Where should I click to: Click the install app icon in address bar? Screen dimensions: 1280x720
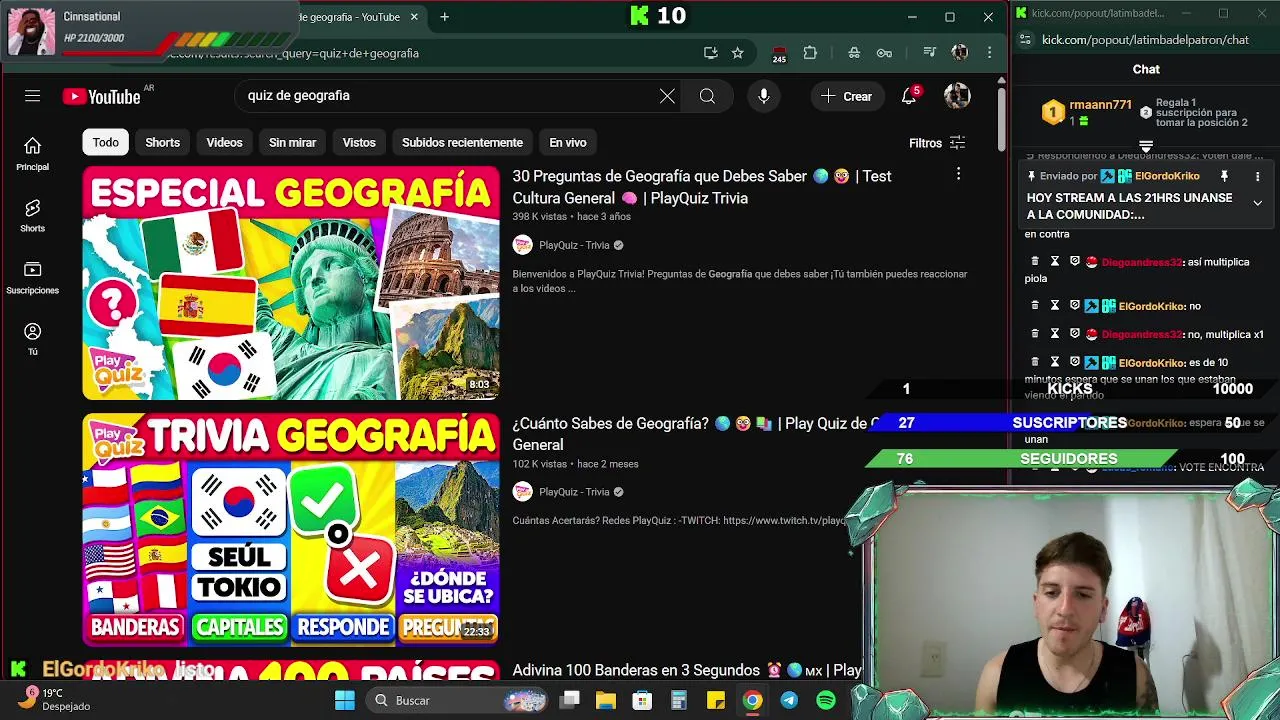pyautogui.click(x=710, y=53)
